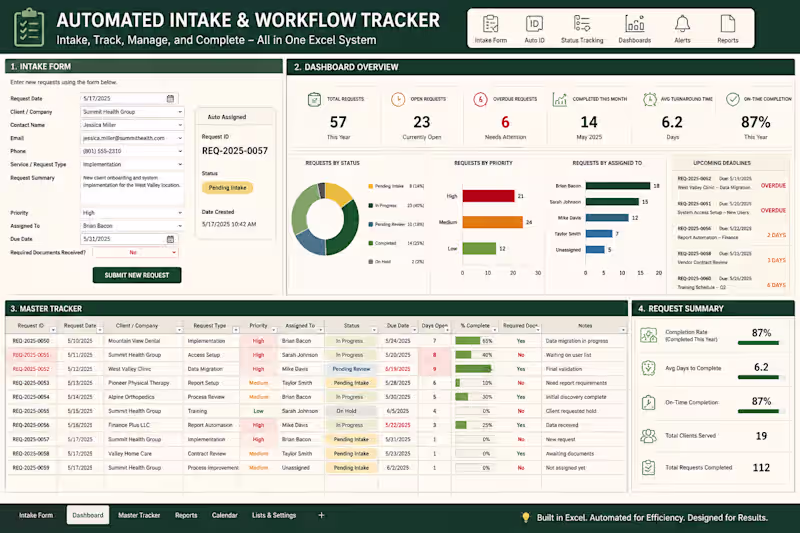Click the On-Time Completion summary icon
Screen dimensions: 800x533
click(x=648, y=402)
